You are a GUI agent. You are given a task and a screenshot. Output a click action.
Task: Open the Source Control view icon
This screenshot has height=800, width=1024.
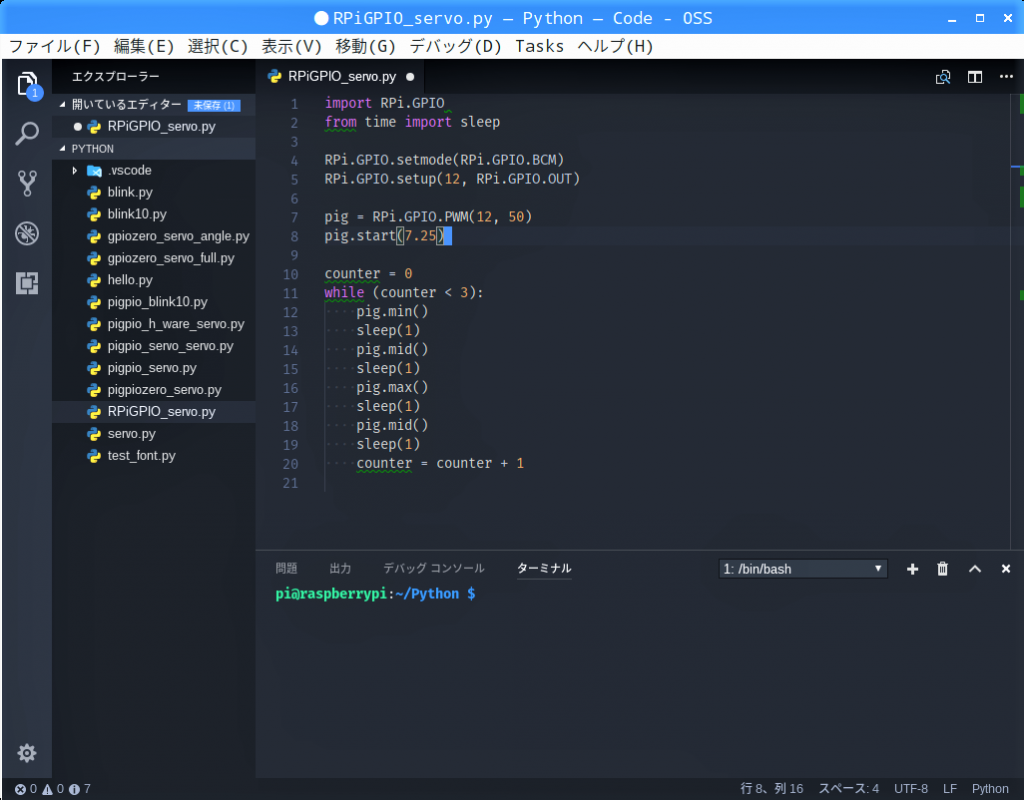27,184
